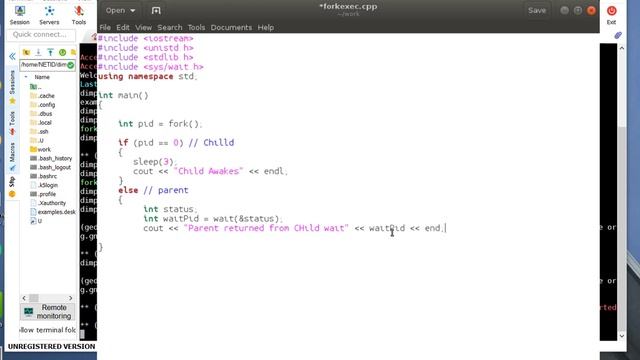Click the red Exit power icon
The width and height of the screenshot is (640, 360).
[611, 11]
